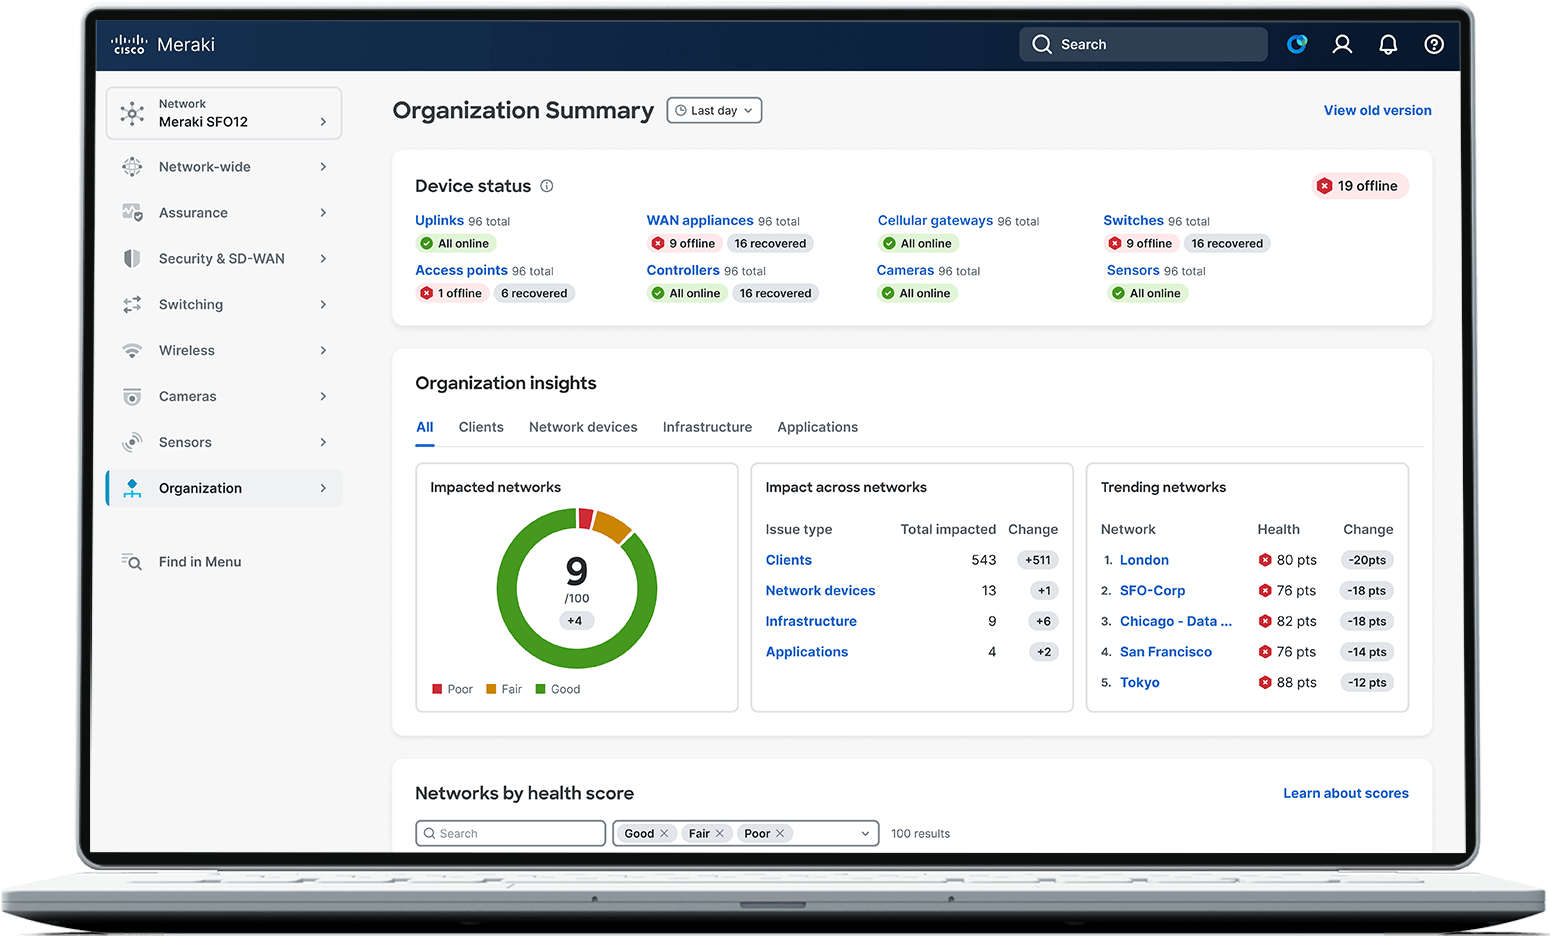Open the Wireless section
The image size is (1550, 936).
(x=187, y=350)
